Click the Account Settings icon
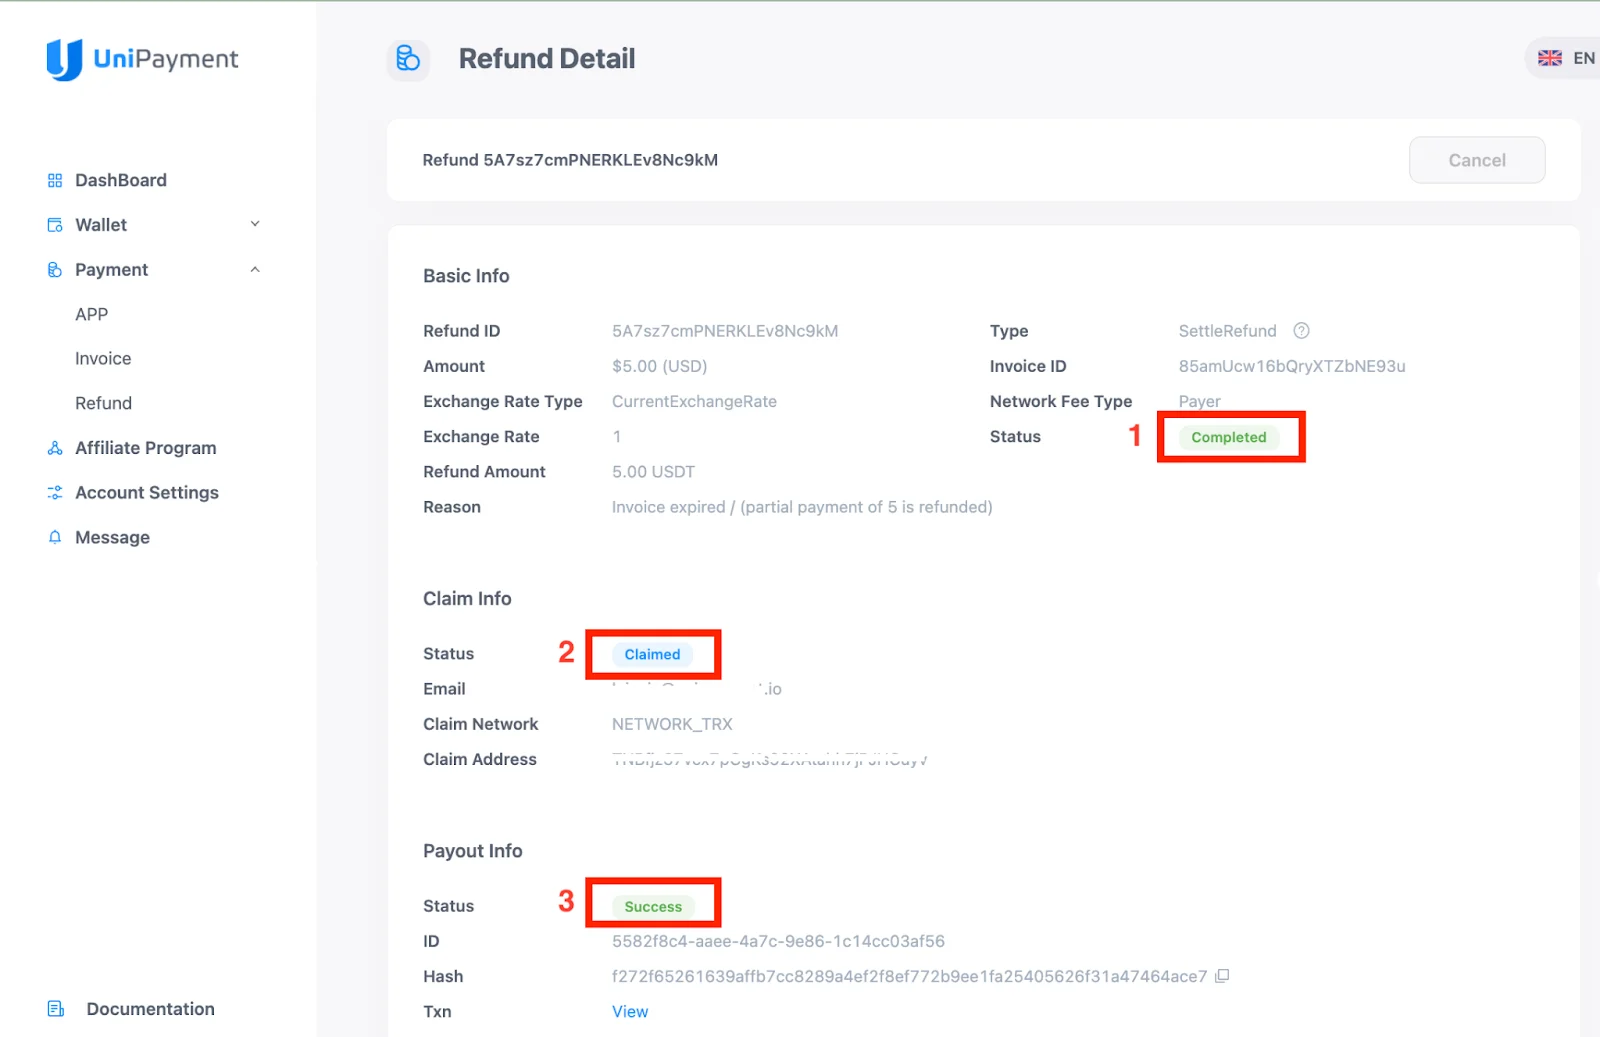 pyautogui.click(x=53, y=492)
